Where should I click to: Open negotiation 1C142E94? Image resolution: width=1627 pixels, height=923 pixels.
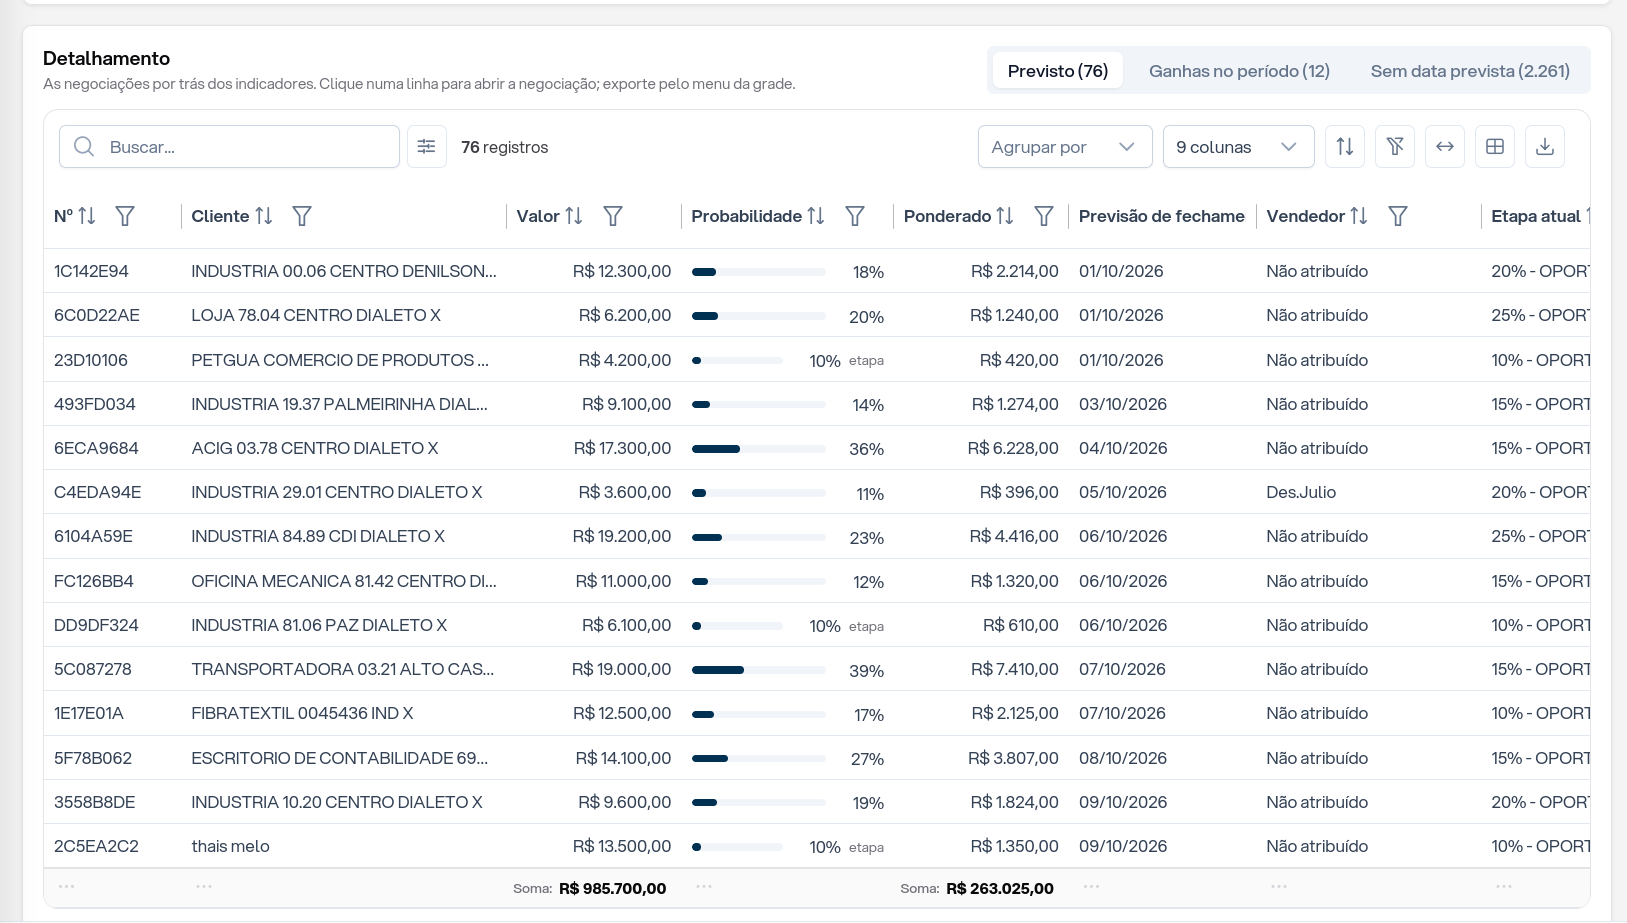click(91, 271)
